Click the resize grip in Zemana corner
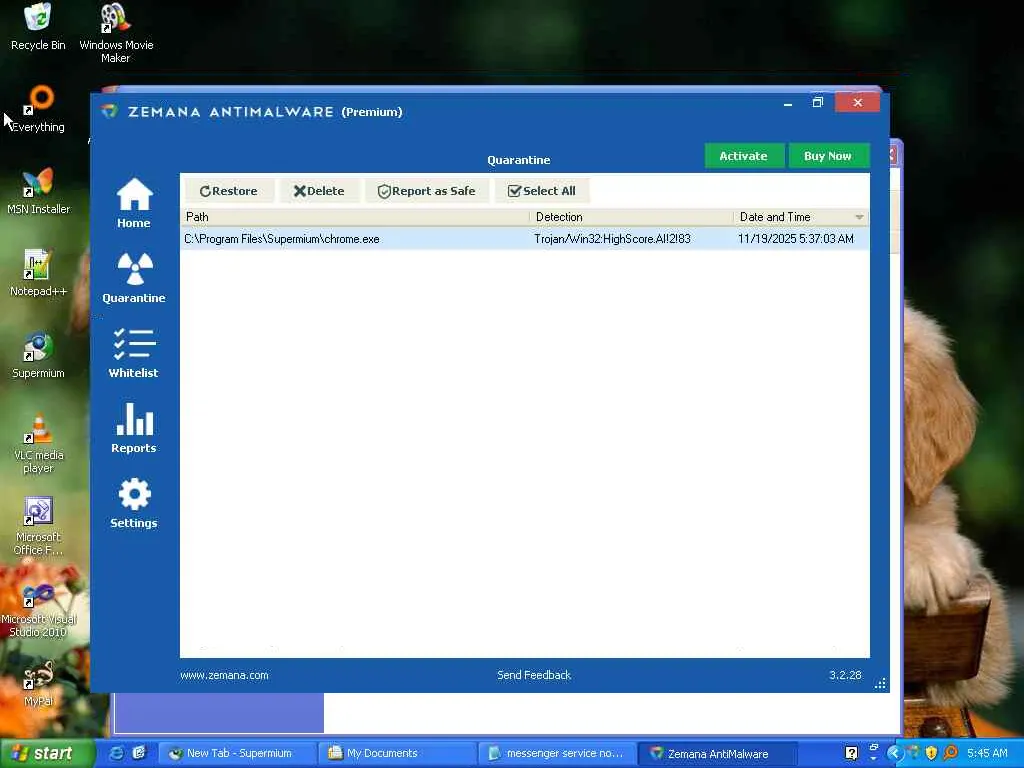Screen dimensions: 1024x768 (880, 683)
